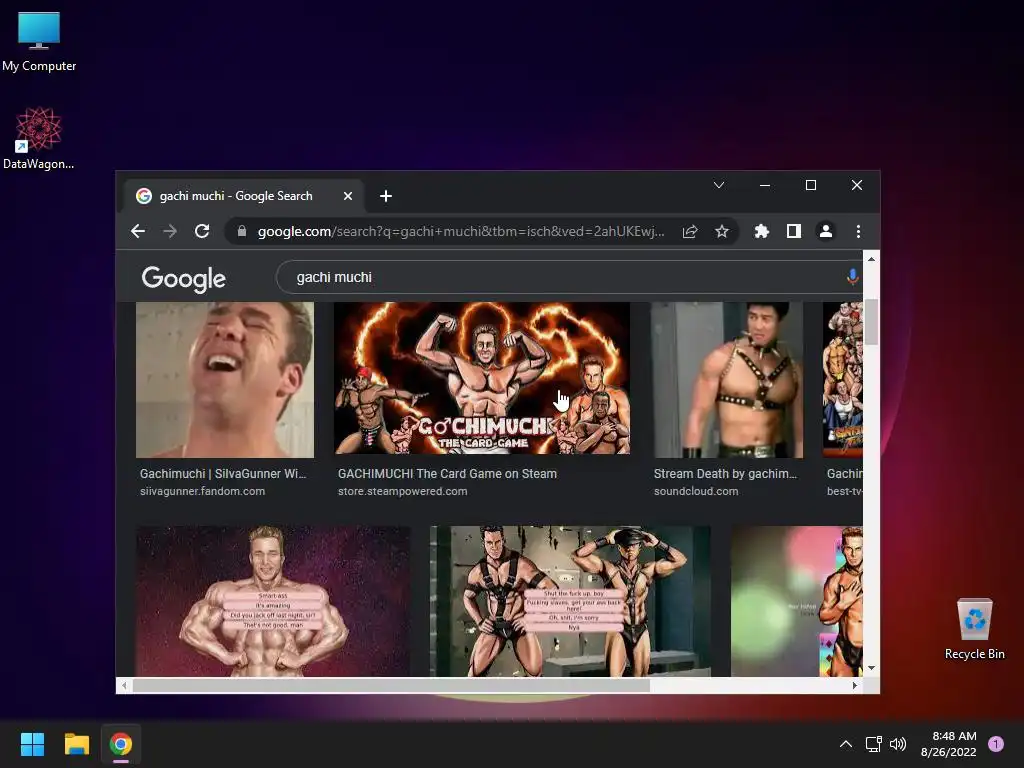
Task: Minimize the Chrome window
Action: [765, 185]
